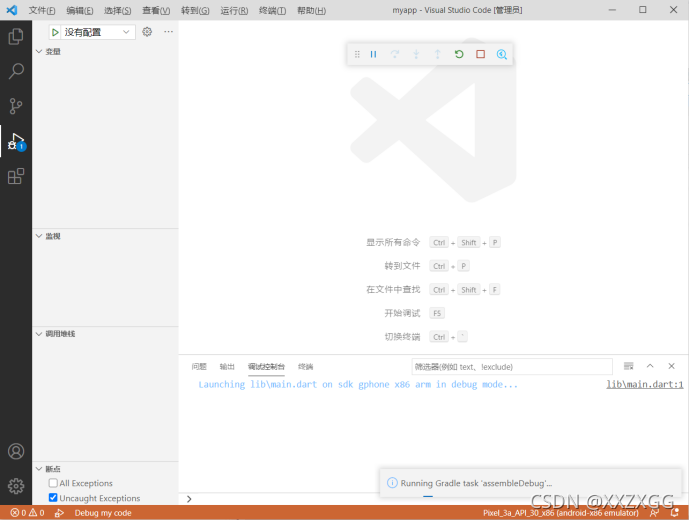Select the Pixel_3a_API_30_x86 device in status bar
The image size is (689, 520).
(x=561, y=513)
